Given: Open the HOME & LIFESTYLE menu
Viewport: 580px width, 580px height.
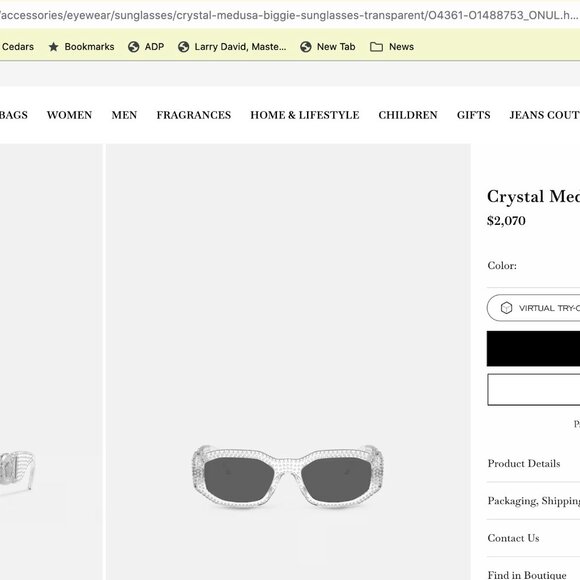Looking at the screenshot, I should (x=305, y=115).
